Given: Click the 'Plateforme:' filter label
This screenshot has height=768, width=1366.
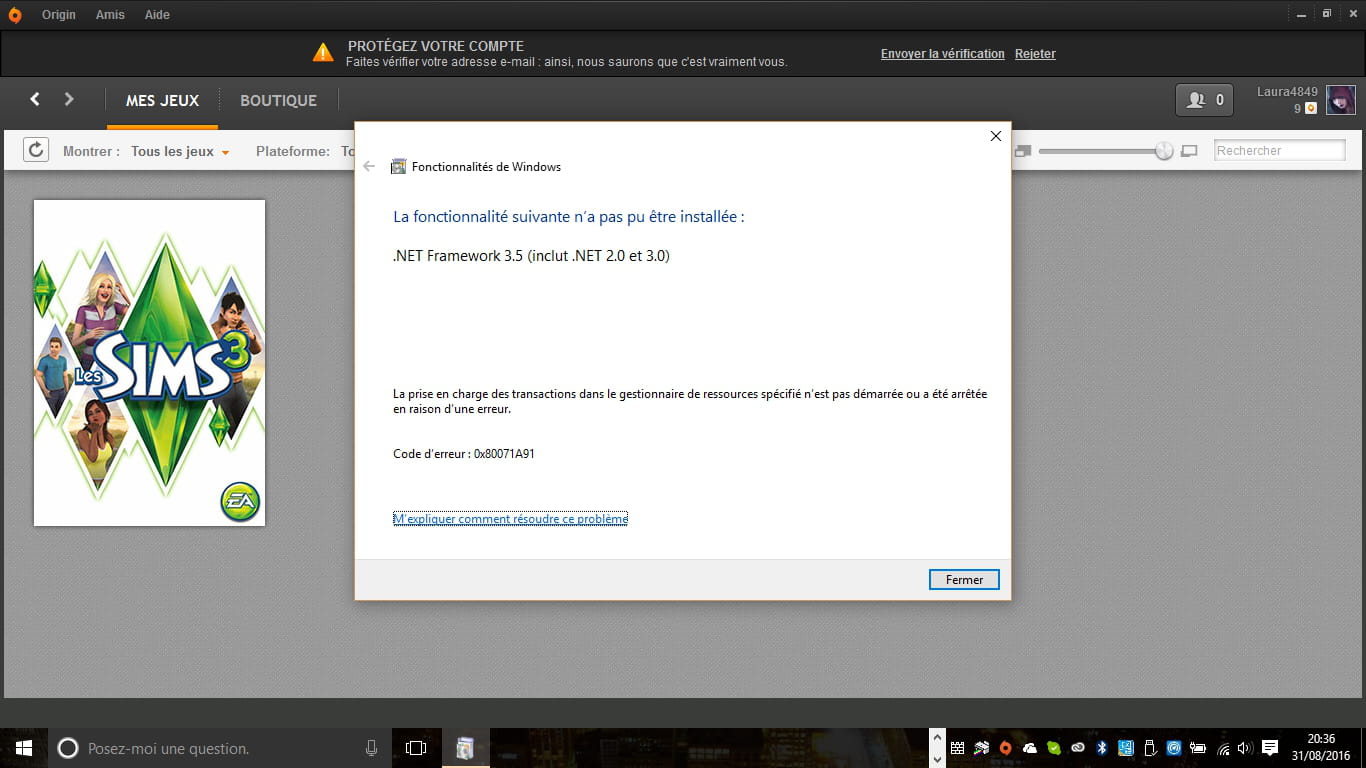Looking at the screenshot, I should click(x=292, y=152).
